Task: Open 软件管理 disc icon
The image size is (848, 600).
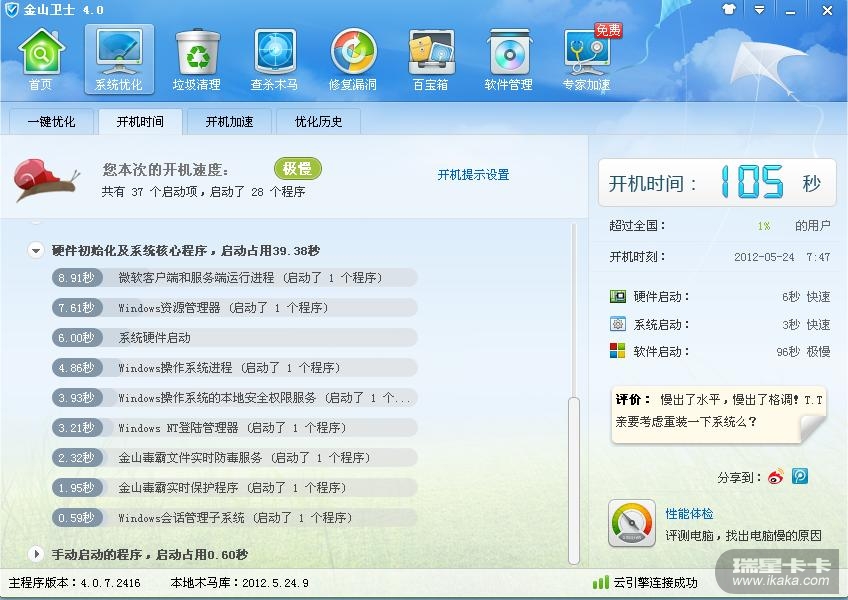Action: pyautogui.click(x=509, y=59)
